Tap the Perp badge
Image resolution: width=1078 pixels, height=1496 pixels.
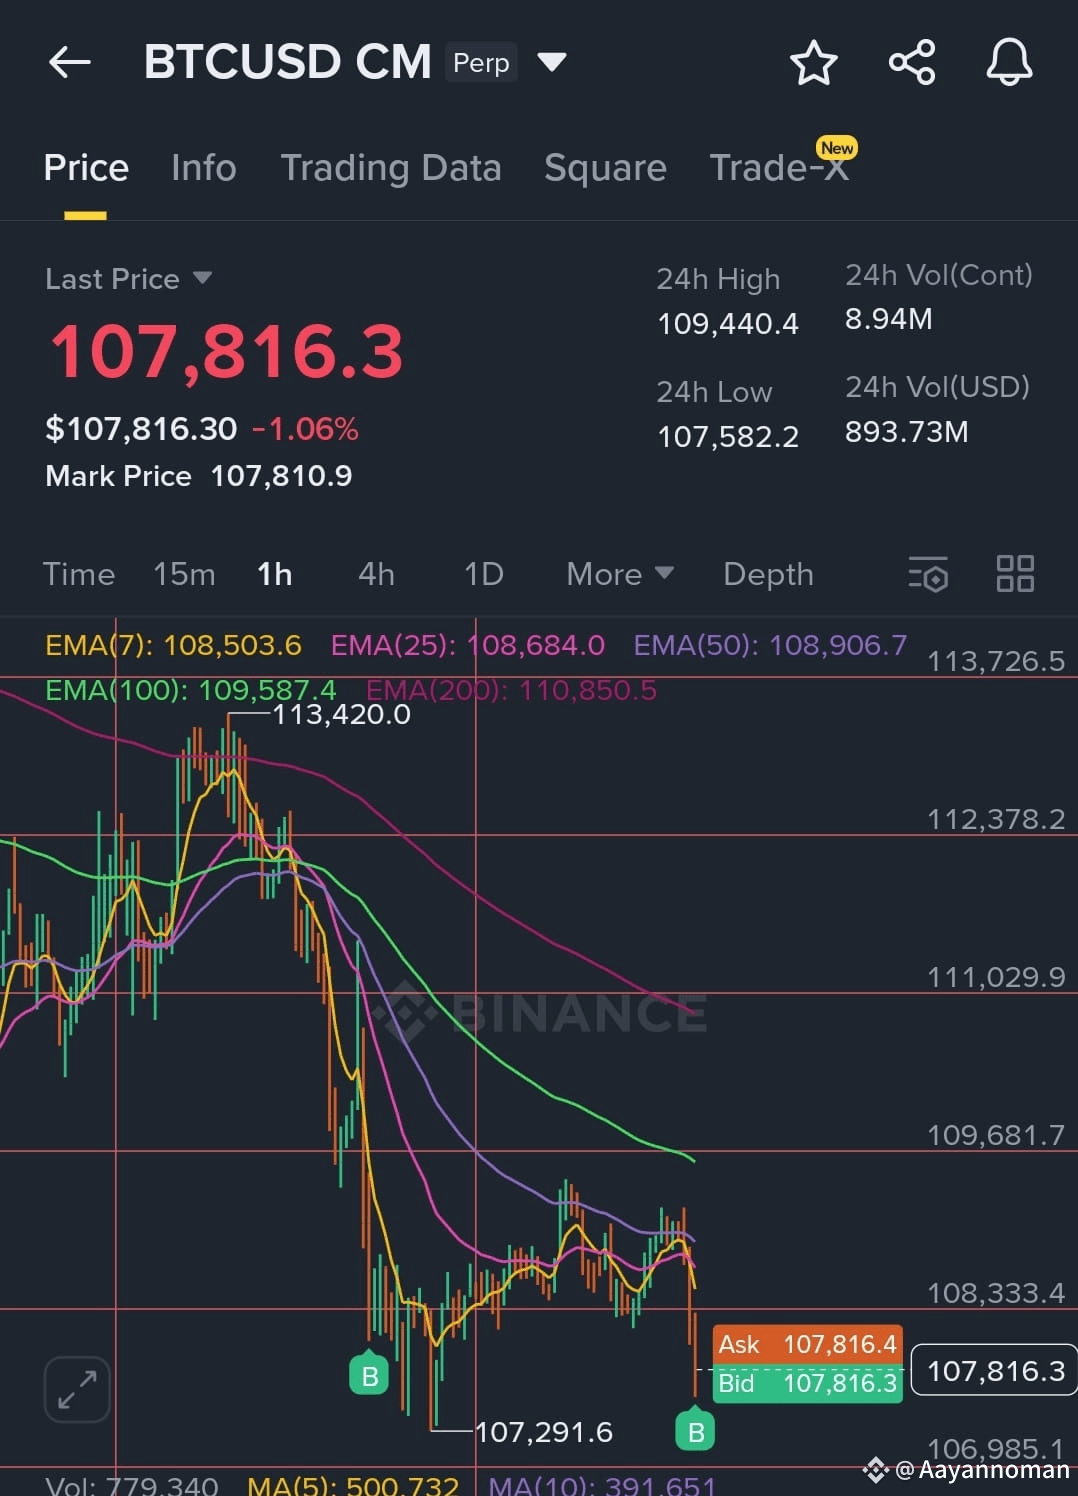pyautogui.click(x=481, y=62)
